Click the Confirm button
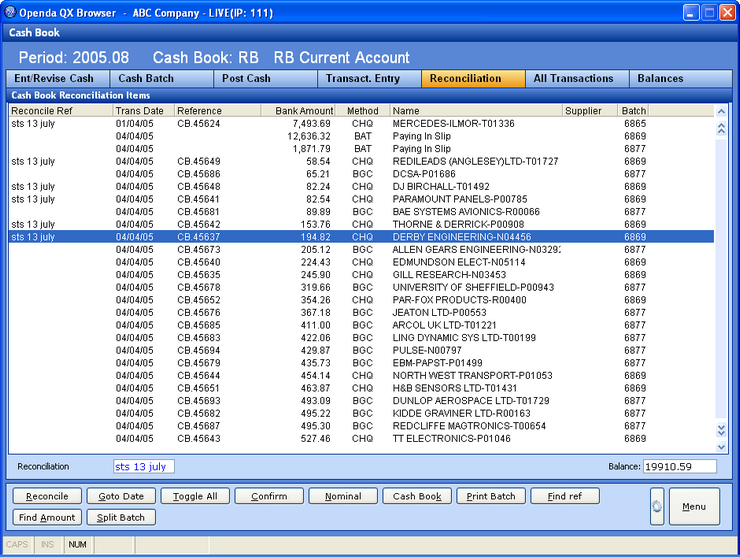This screenshot has height=557, width=740. tap(269, 496)
